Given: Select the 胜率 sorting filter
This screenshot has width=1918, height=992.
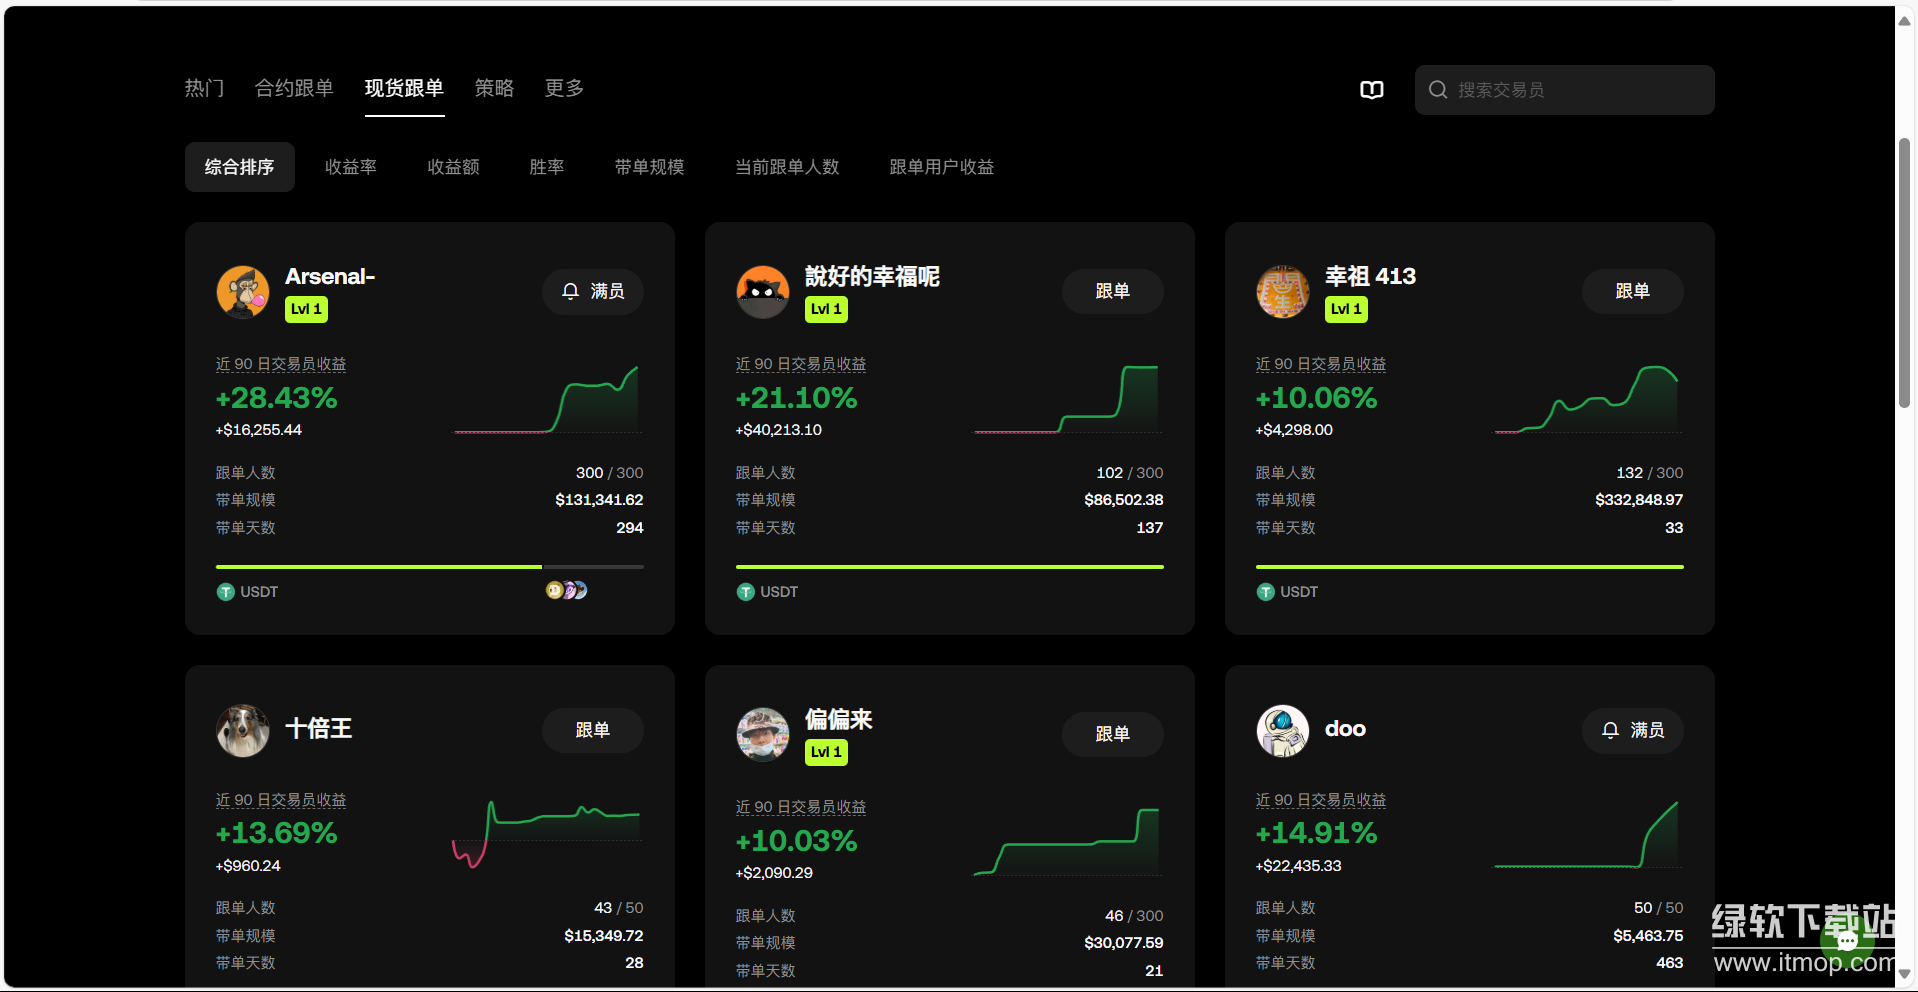Looking at the screenshot, I should click(547, 167).
